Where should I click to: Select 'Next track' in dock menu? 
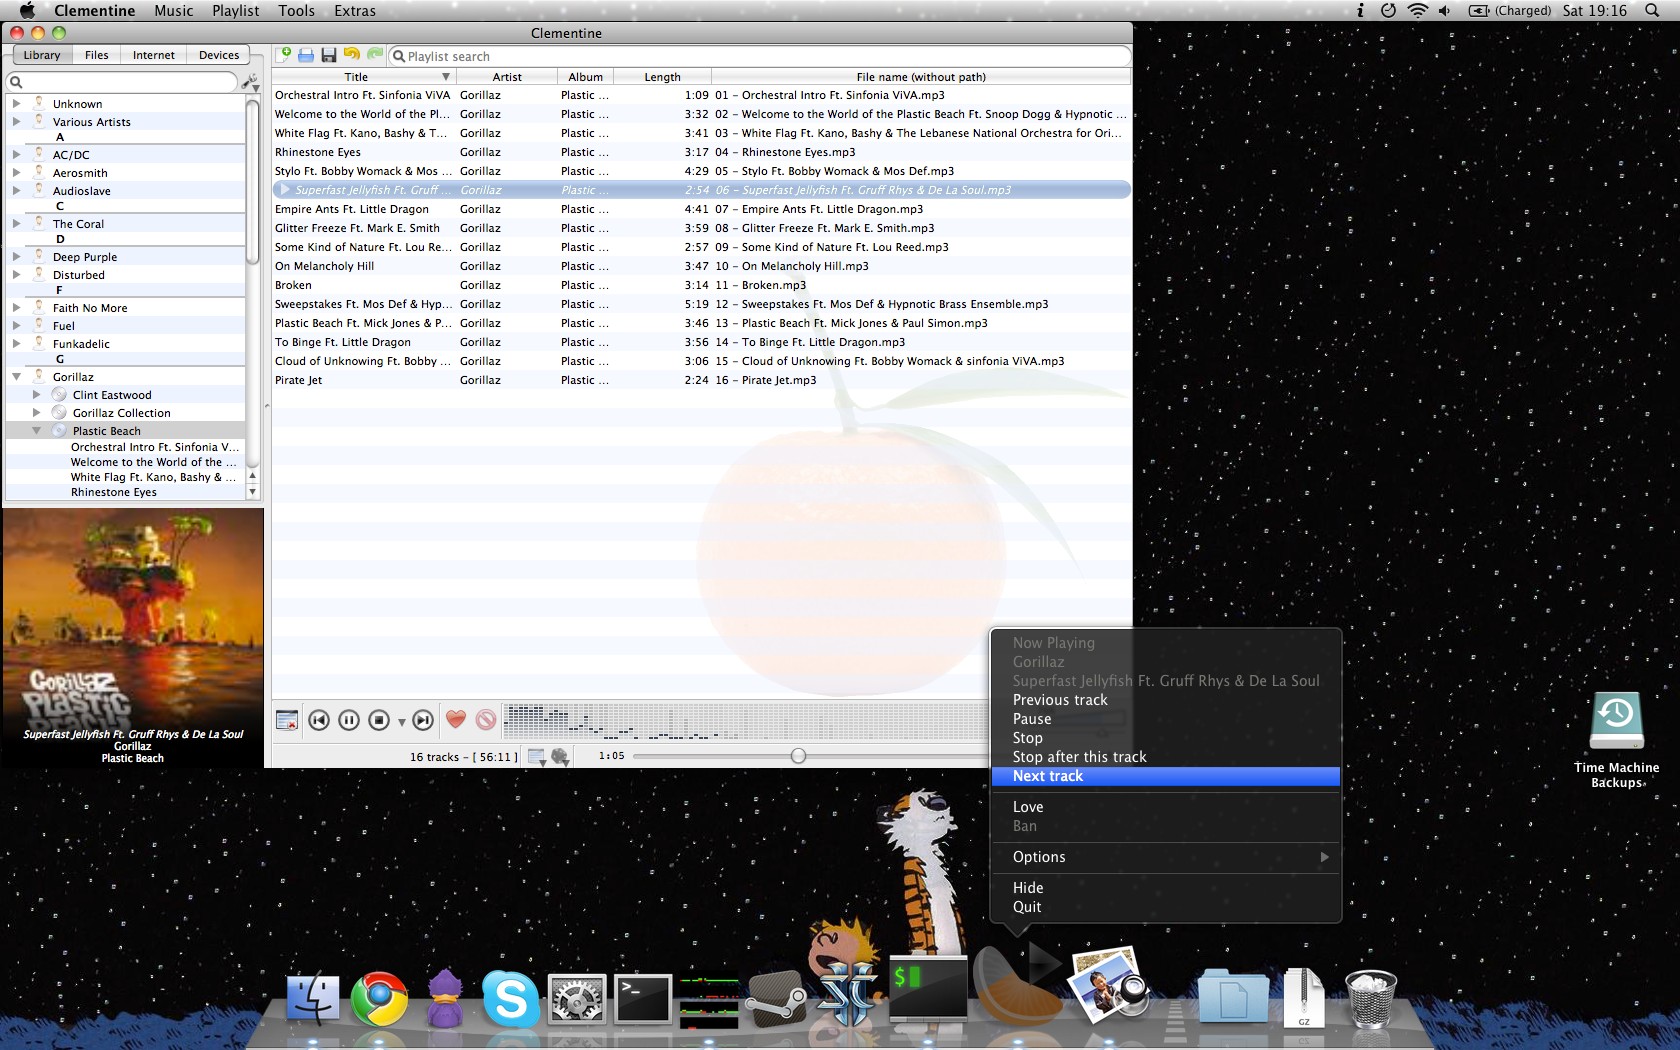[1047, 776]
